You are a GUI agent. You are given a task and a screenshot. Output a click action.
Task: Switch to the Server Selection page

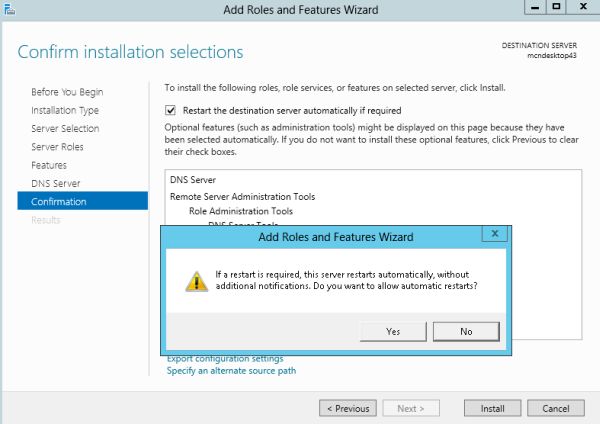[65, 129]
